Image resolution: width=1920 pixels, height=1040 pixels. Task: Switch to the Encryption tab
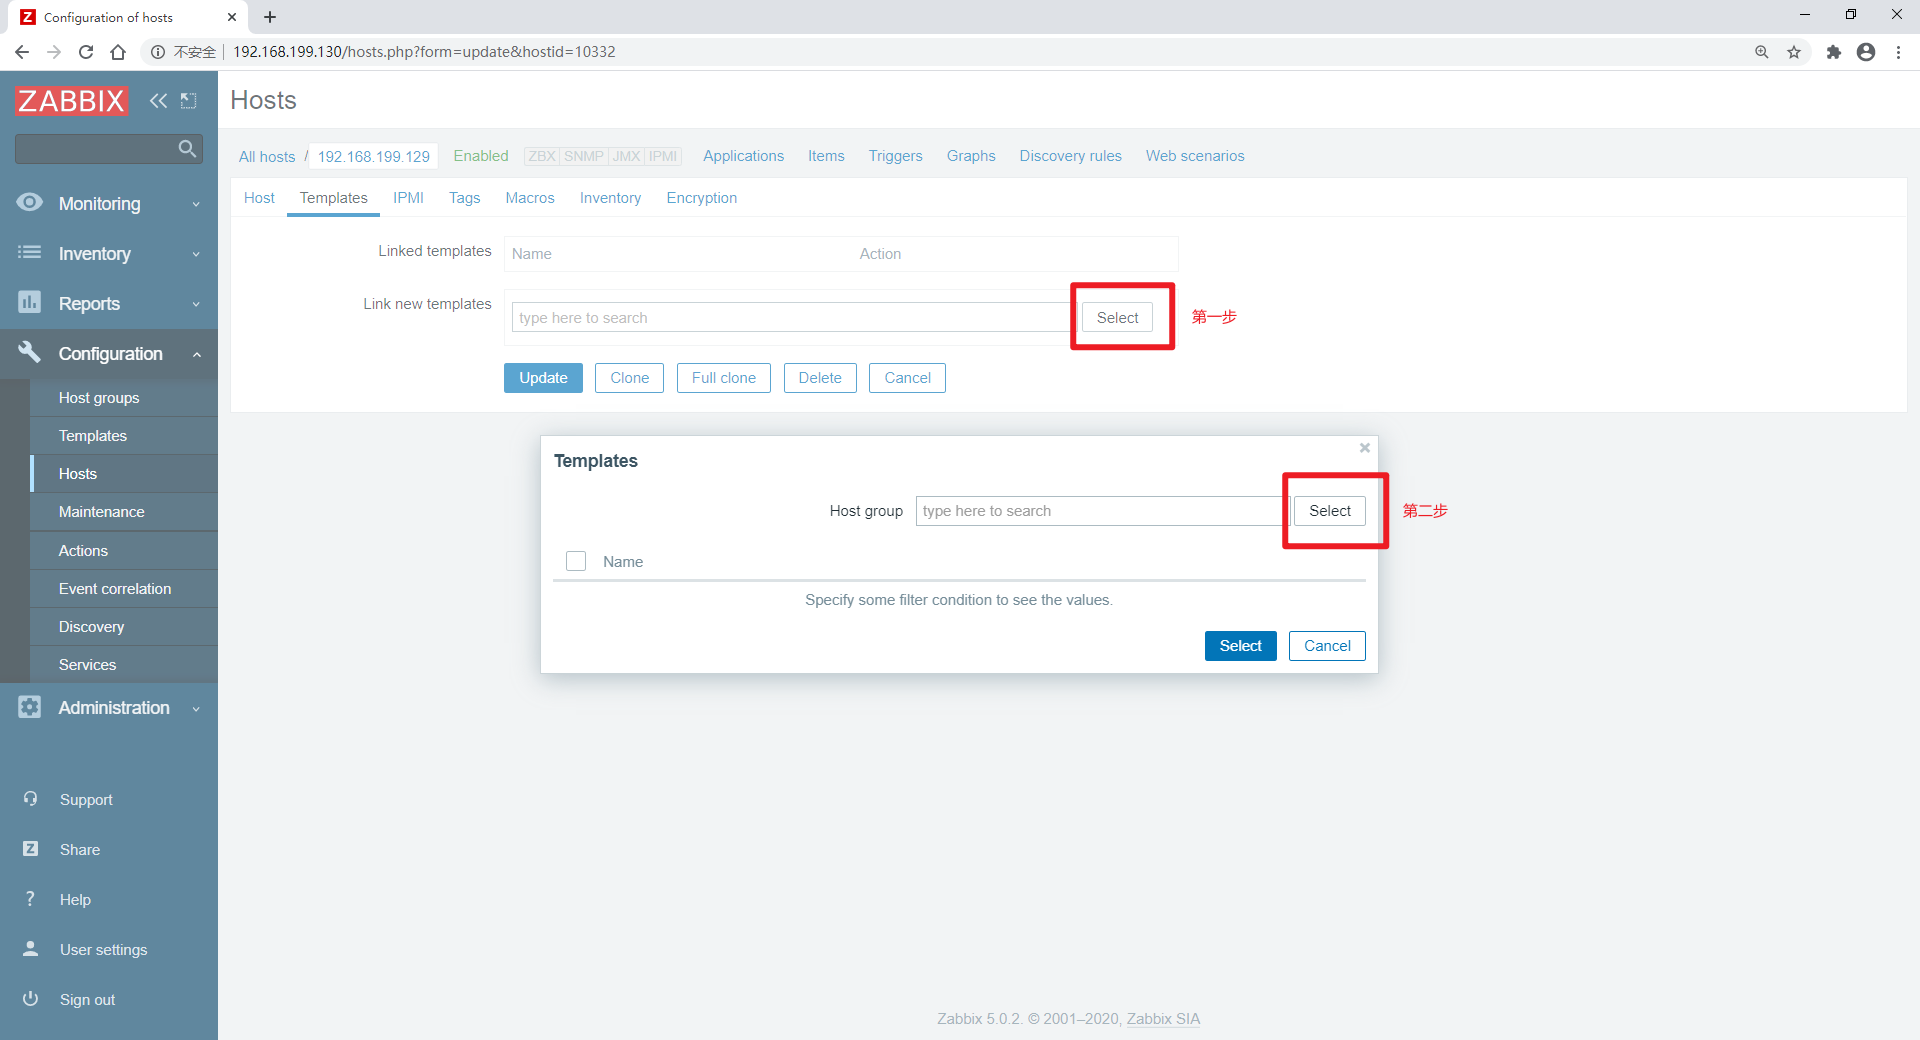point(702,198)
